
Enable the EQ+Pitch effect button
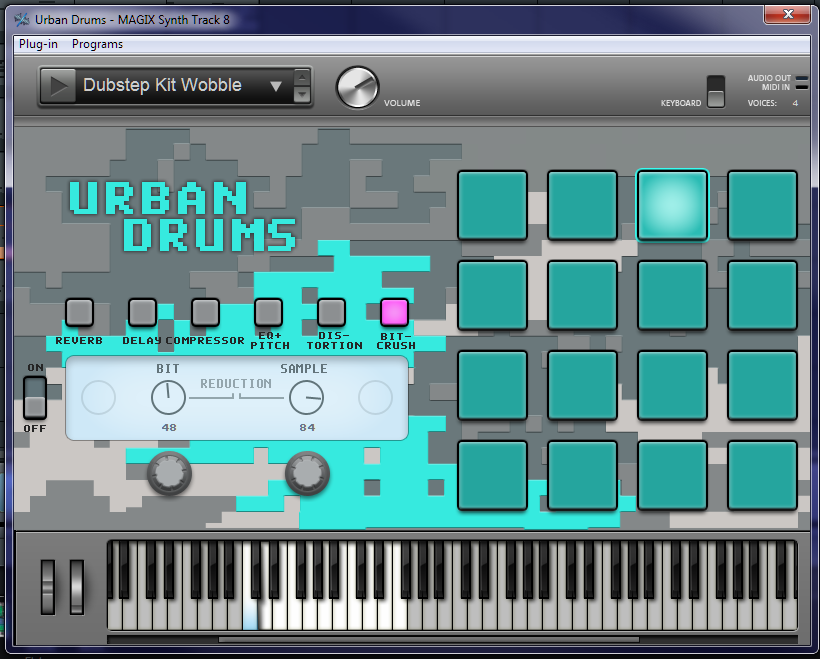point(268,312)
